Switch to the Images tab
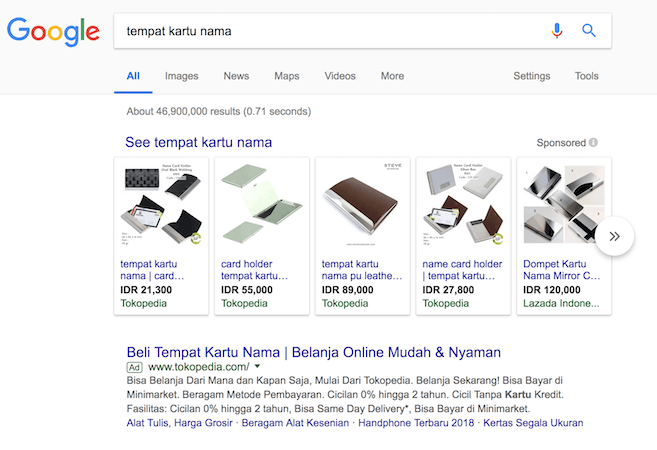The width and height of the screenshot is (657, 450). coord(181,76)
